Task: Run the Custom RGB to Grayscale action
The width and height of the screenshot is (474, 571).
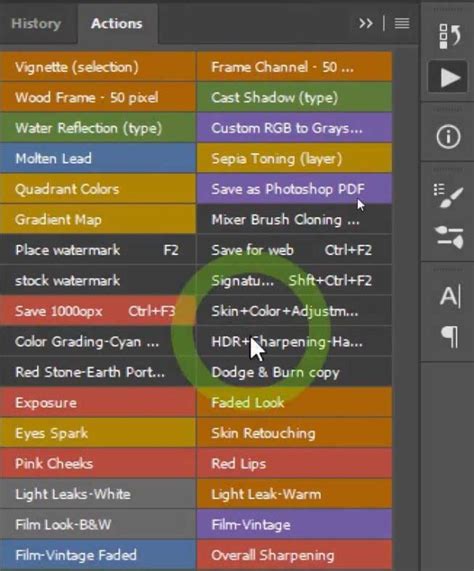Action: [x=295, y=128]
